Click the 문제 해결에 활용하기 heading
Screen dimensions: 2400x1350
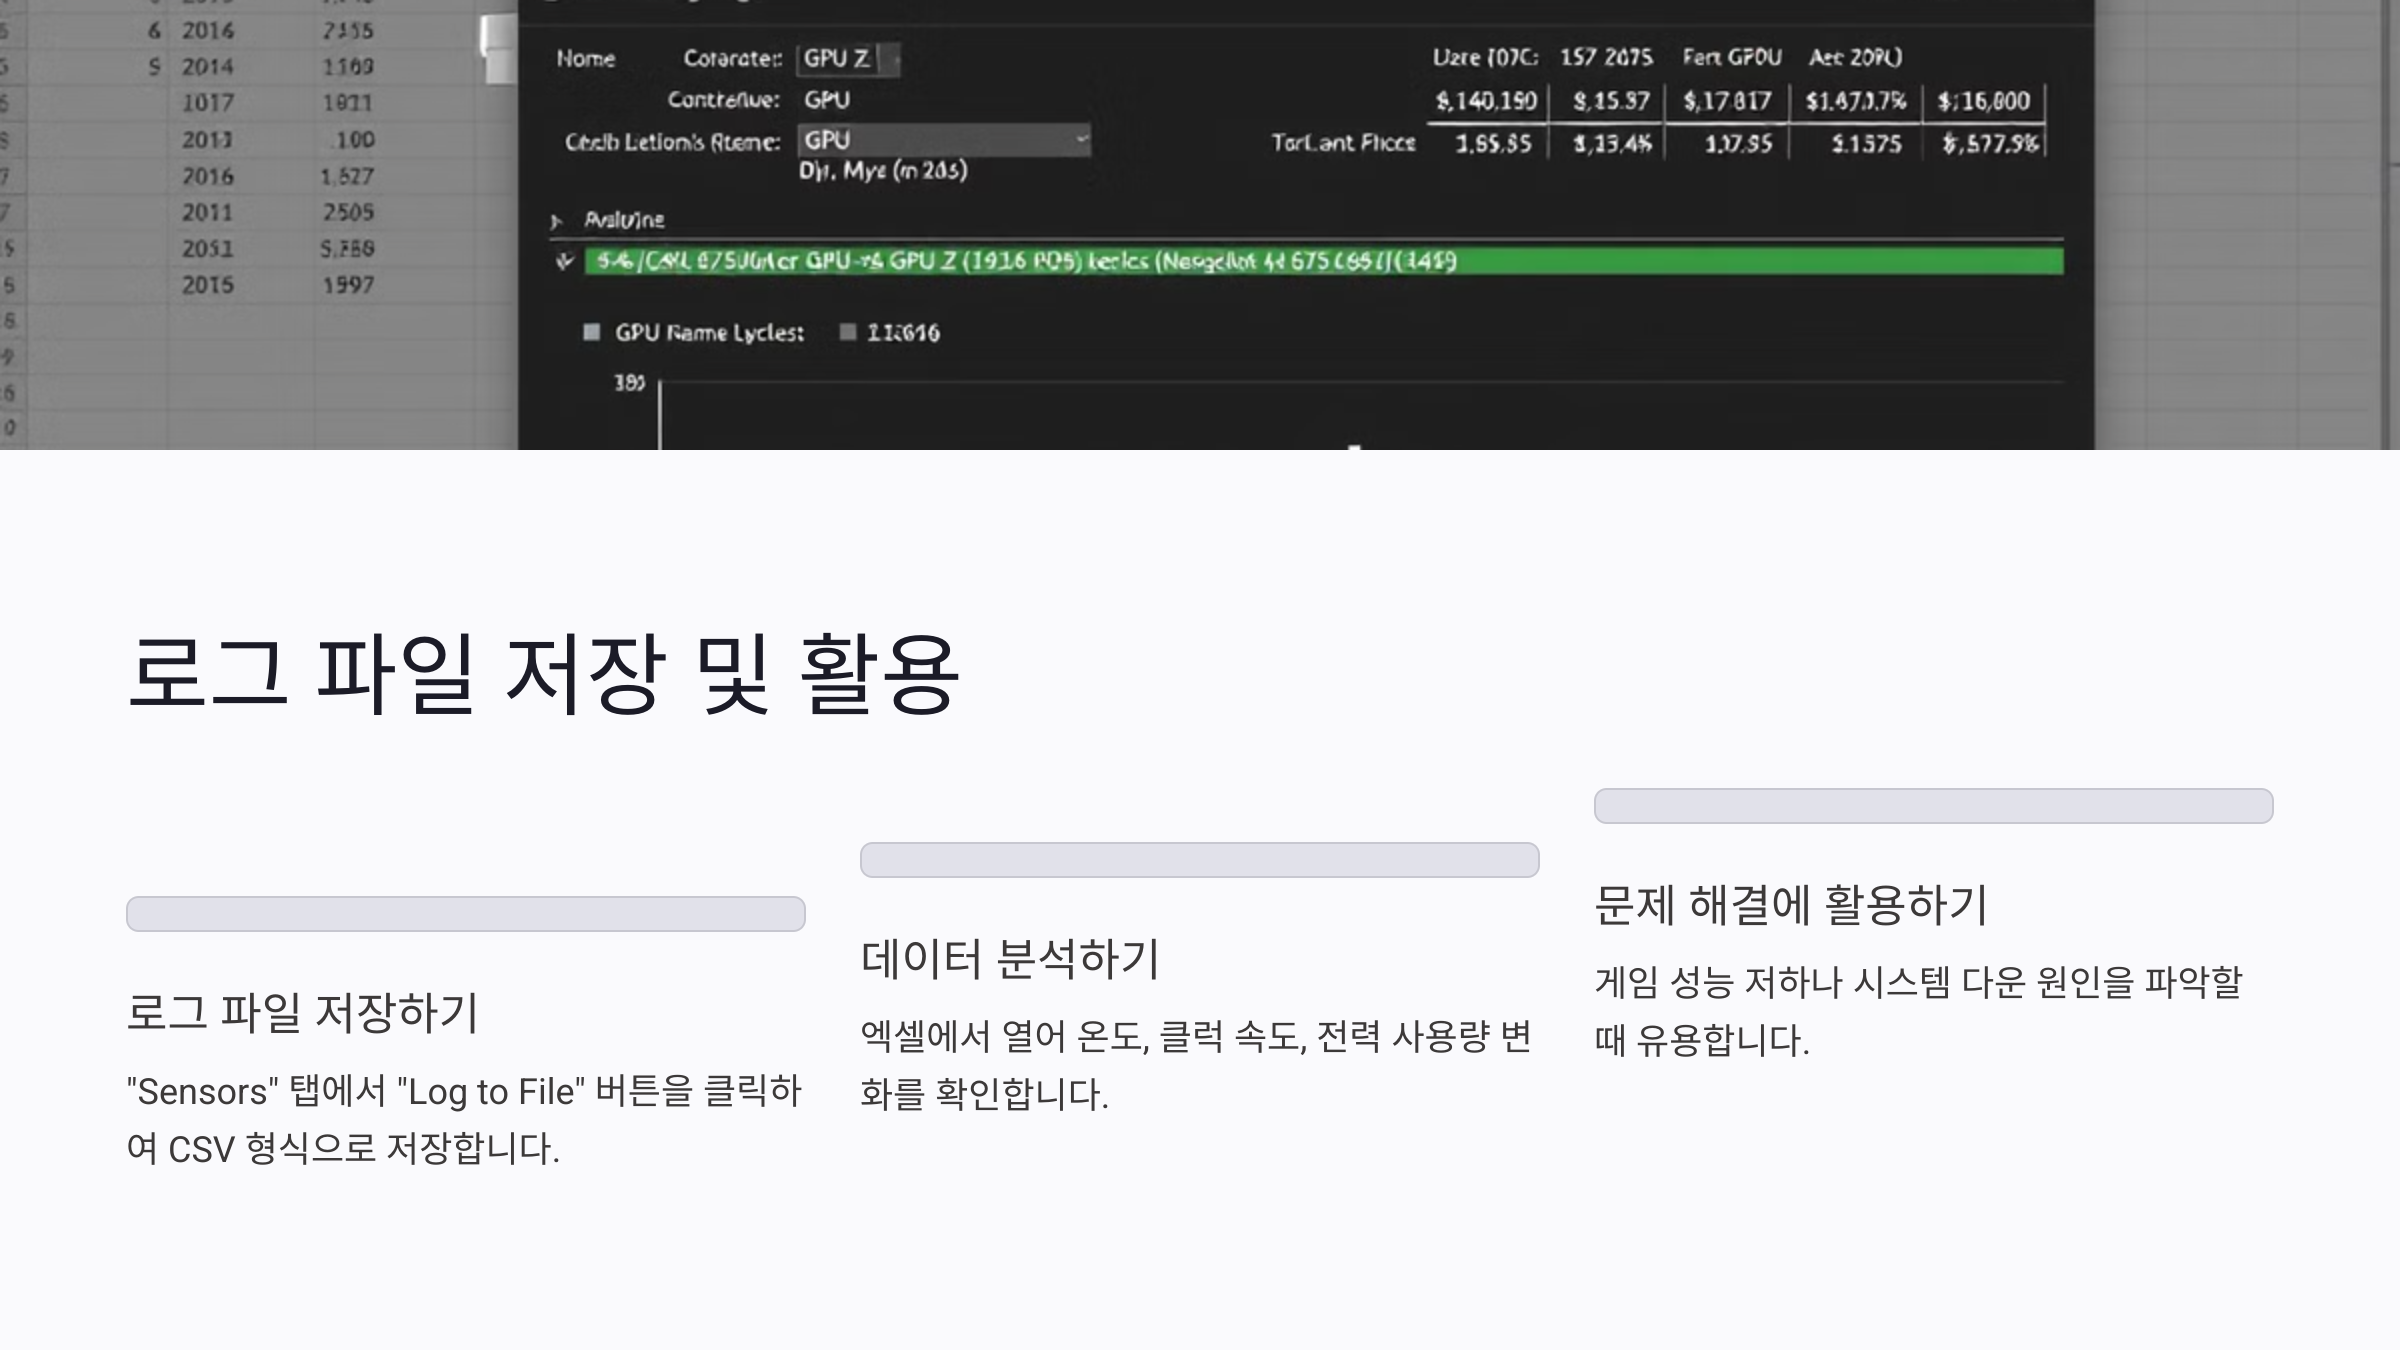1790,904
